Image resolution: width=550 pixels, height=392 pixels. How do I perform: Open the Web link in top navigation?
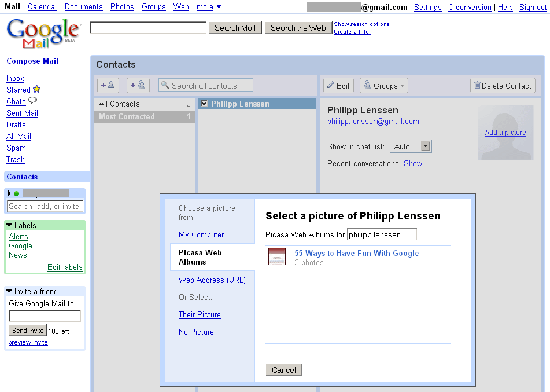pyautogui.click(x=181, y=6)
